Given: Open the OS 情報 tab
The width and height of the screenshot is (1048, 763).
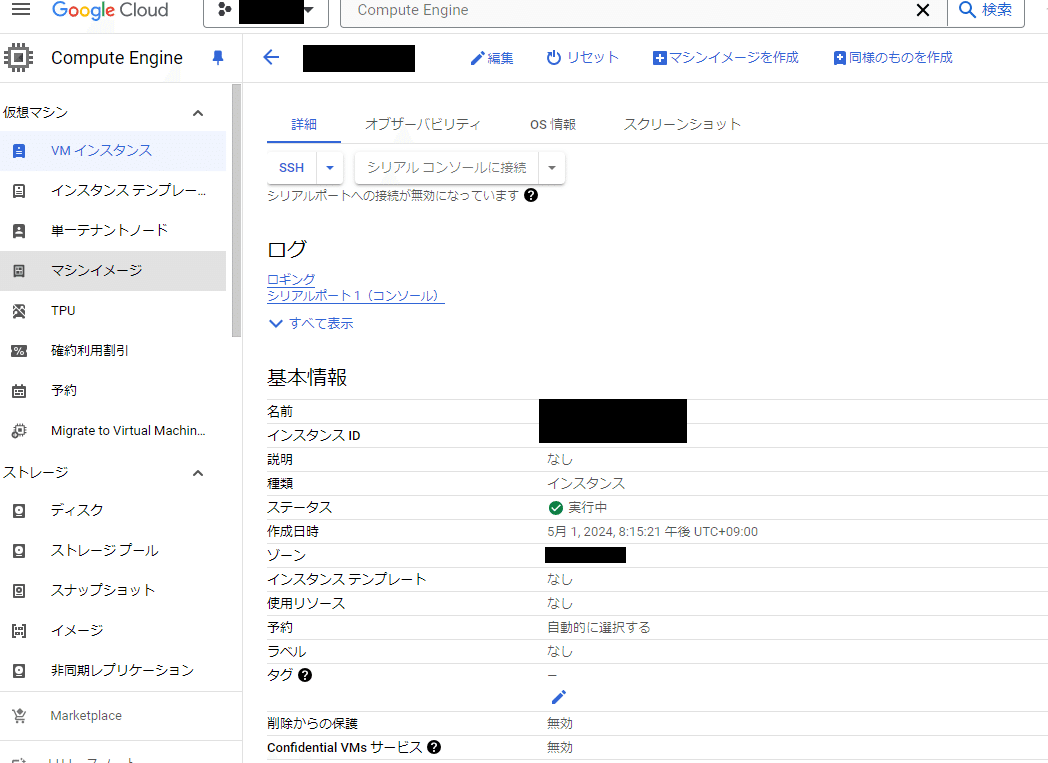Looking at the screenshot, I should (553, 123).
